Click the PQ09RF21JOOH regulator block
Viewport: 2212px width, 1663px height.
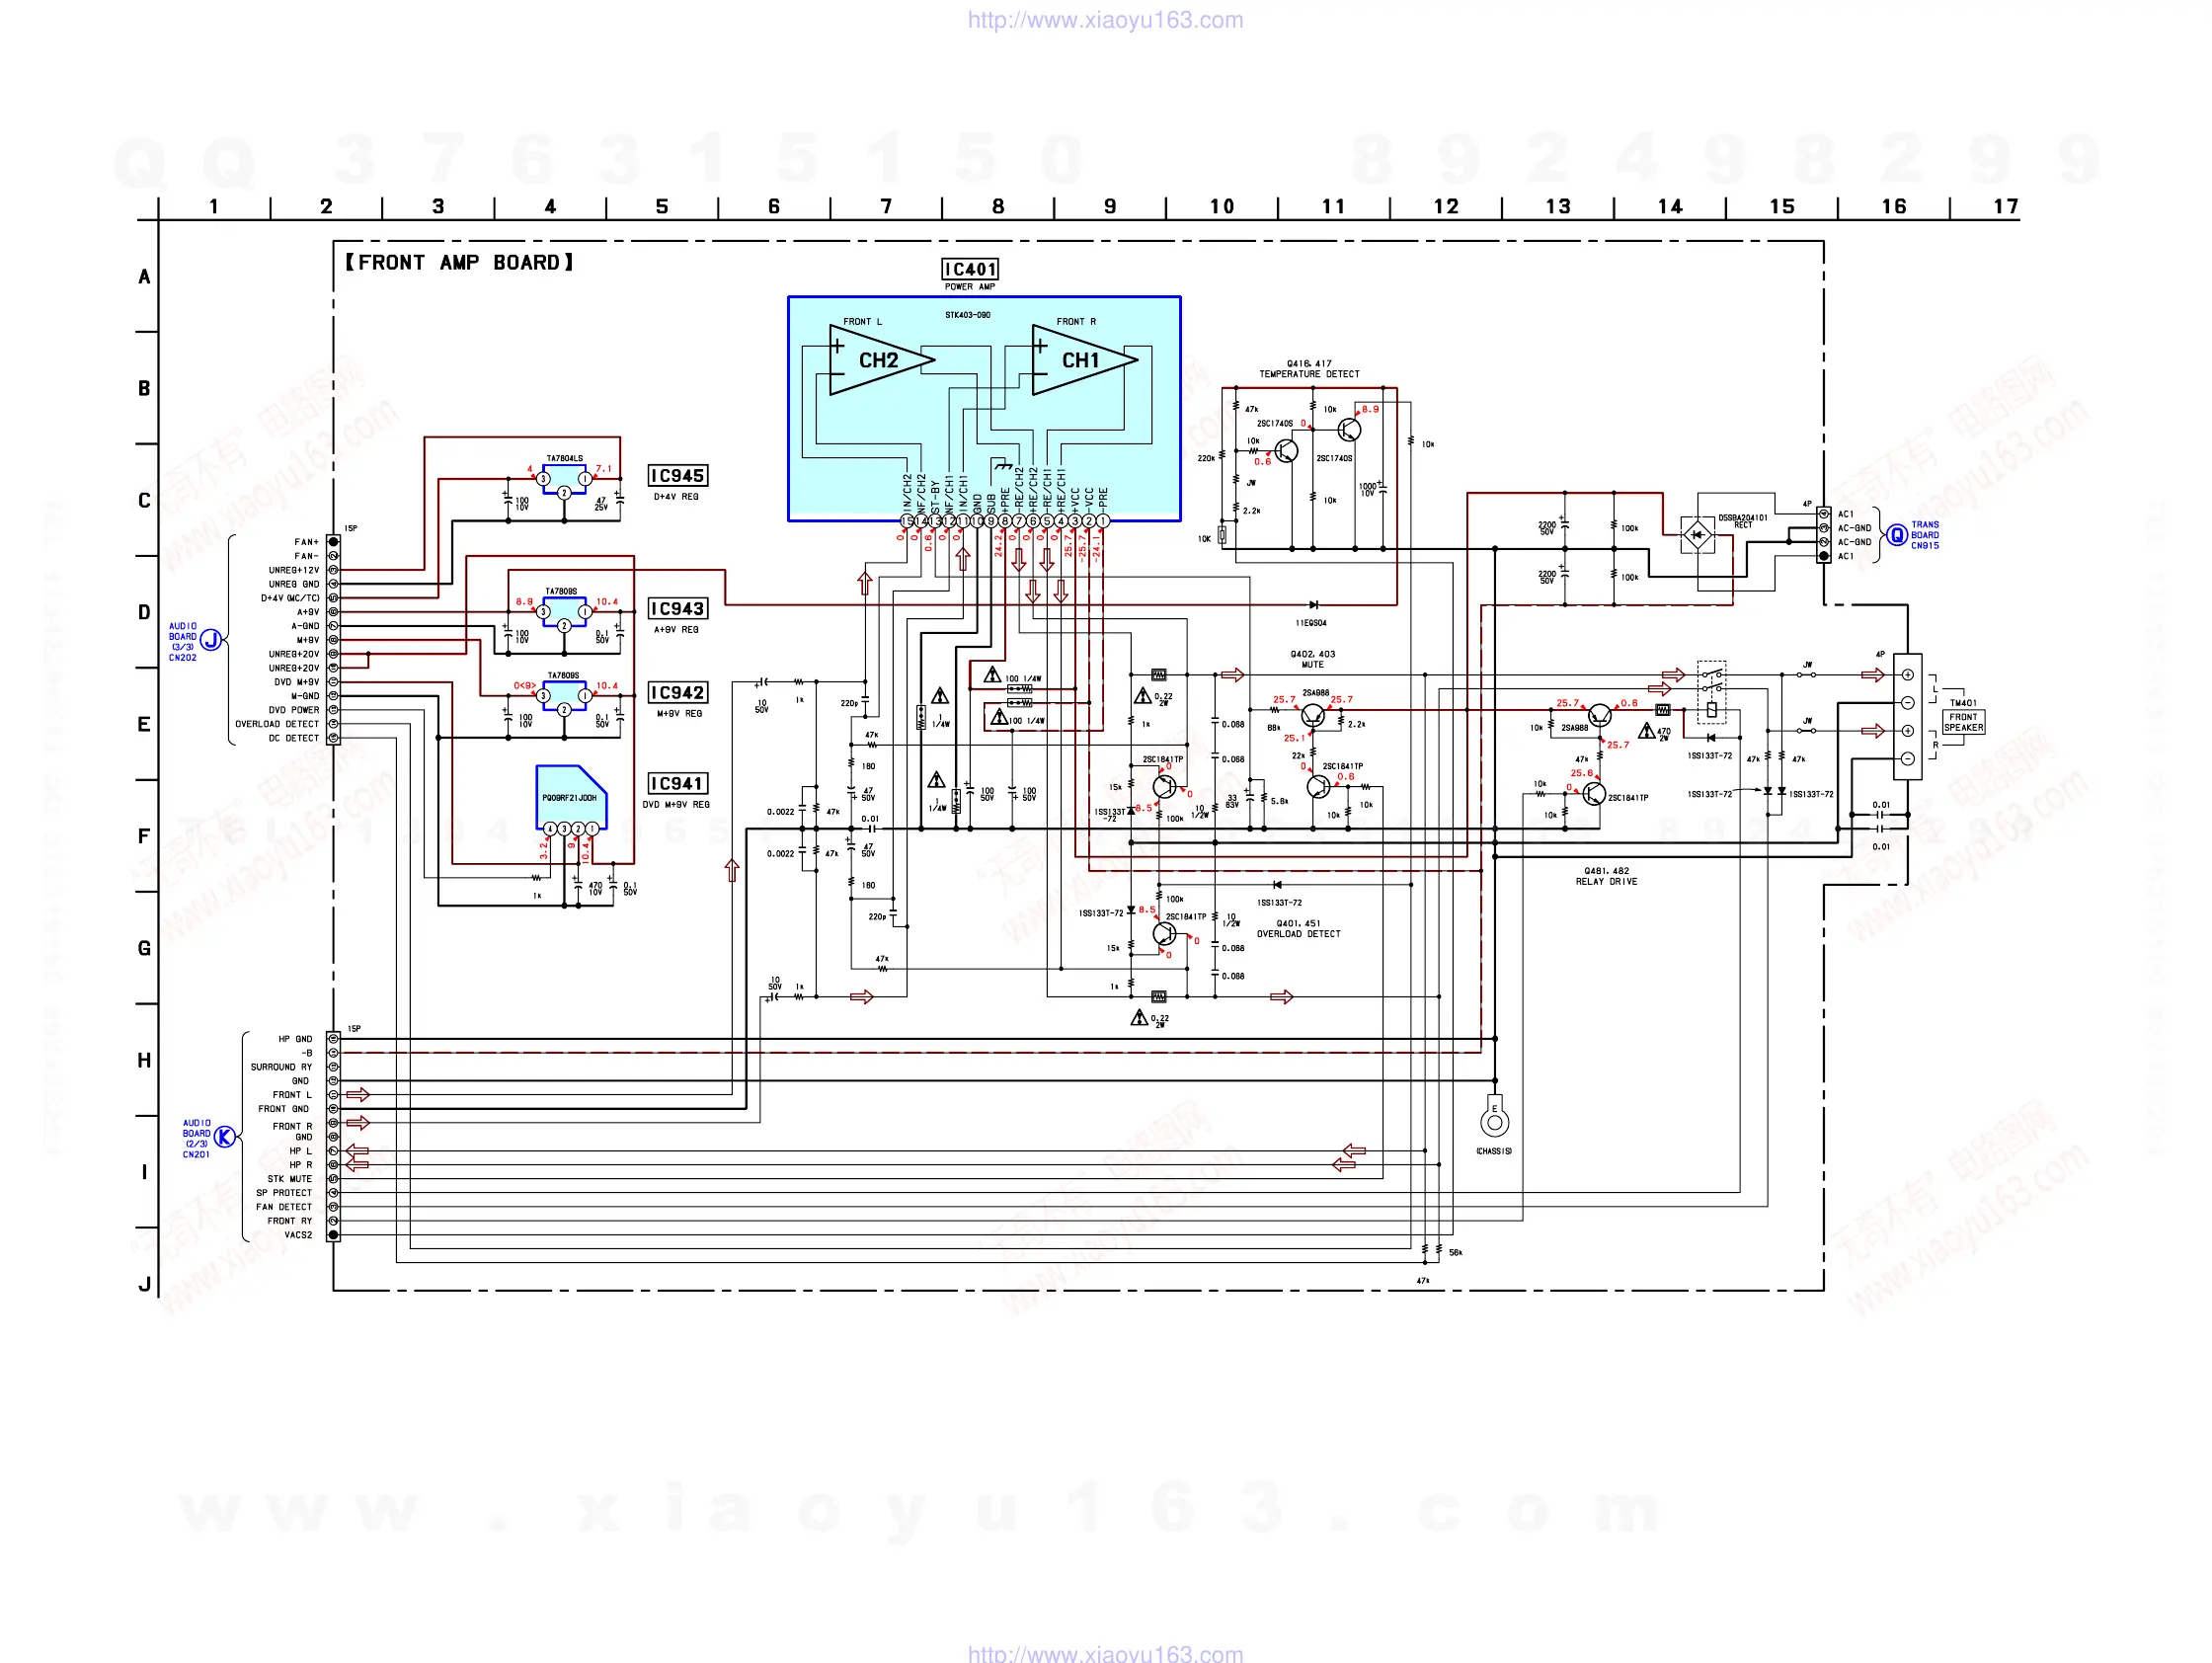pos(570,797)
